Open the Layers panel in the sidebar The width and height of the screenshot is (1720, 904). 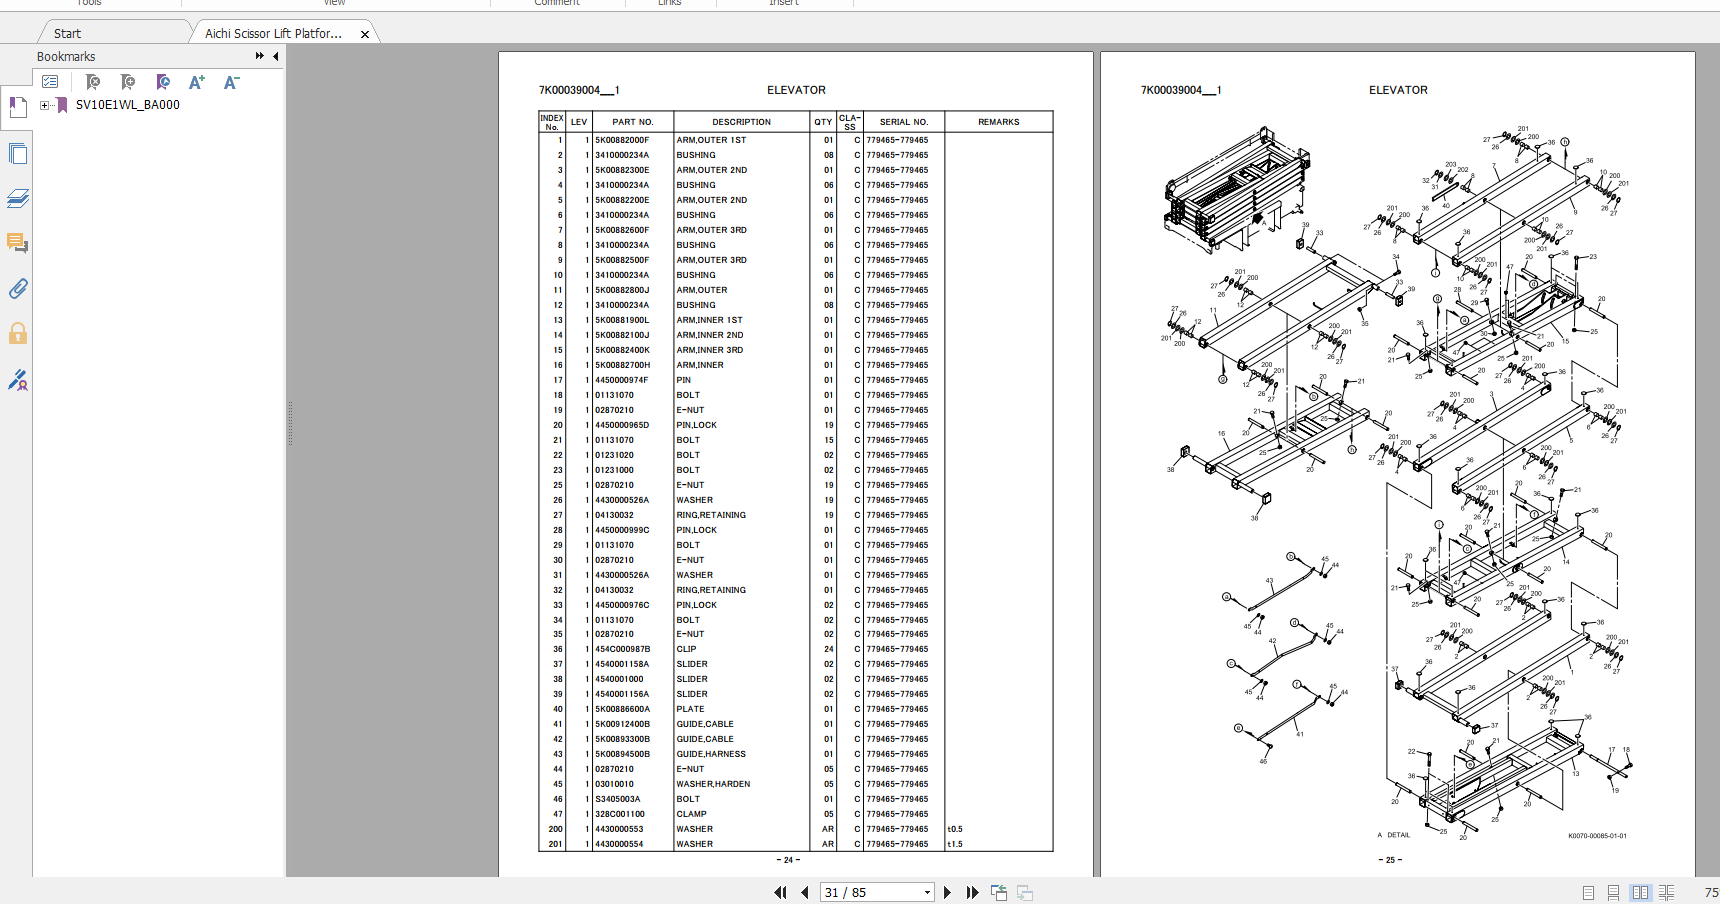coord(18,198)
